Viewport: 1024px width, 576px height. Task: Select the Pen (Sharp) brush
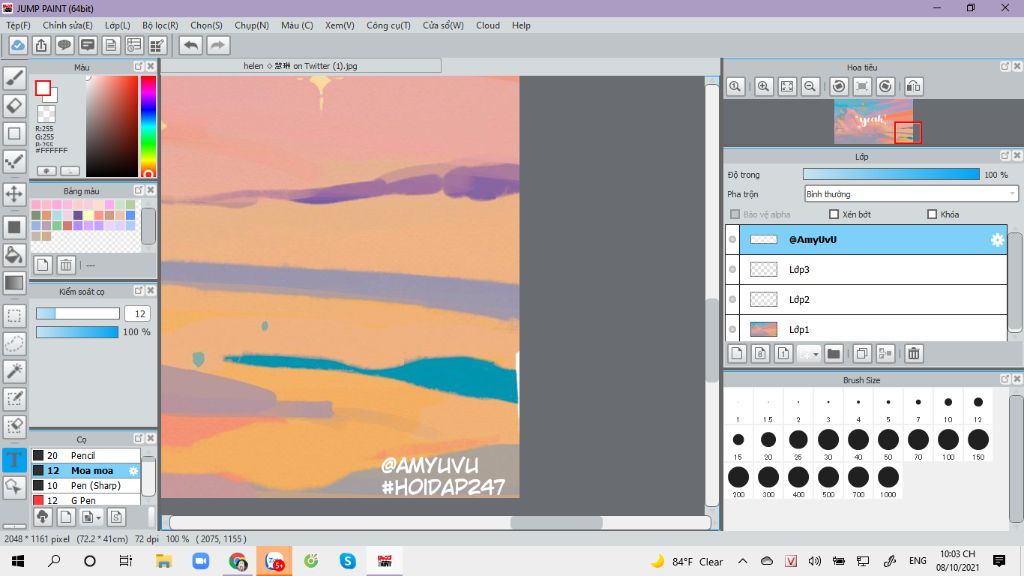point(86,485)
